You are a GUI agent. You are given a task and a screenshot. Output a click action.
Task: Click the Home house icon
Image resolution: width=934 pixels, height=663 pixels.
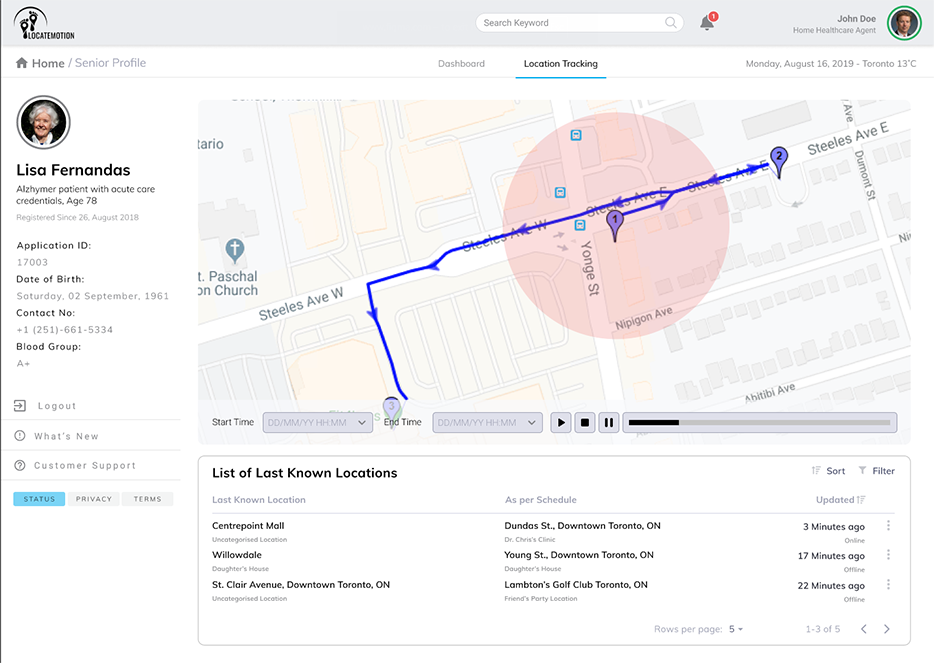click(x=22, y=63)
